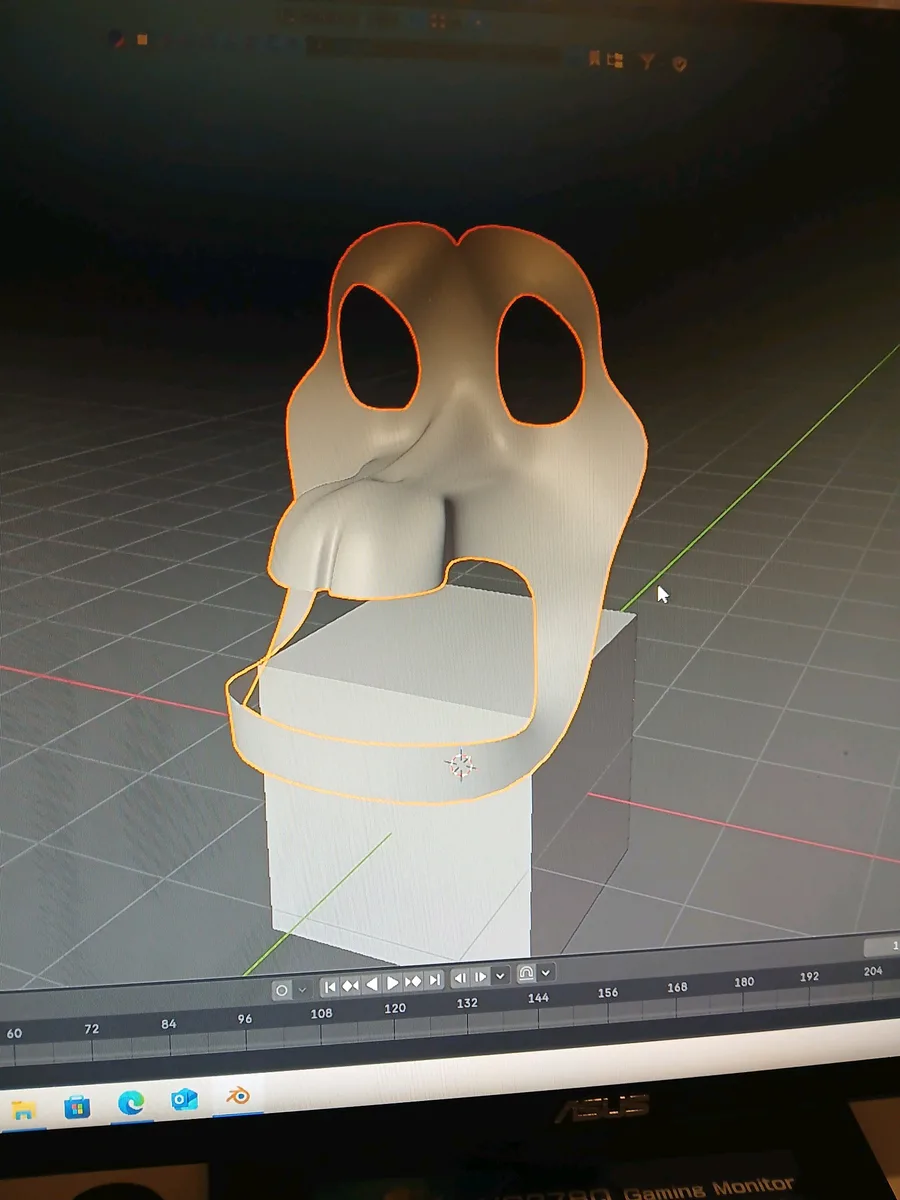Viewport: 900px width, 1200px height.
Task: Click frame 156 on the timeline ruler
Action: 608,993
